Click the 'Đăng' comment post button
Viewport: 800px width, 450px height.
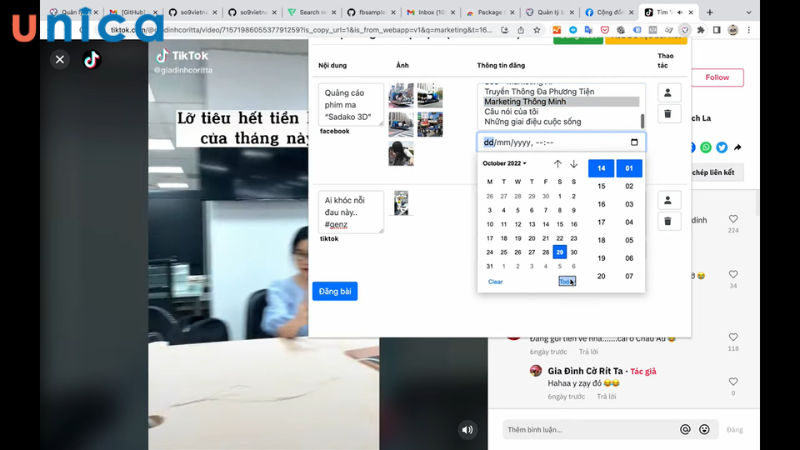[735, 430]
